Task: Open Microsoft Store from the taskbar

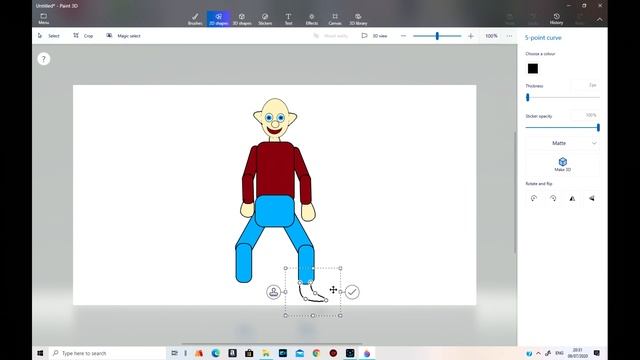Action: (249, 353)
